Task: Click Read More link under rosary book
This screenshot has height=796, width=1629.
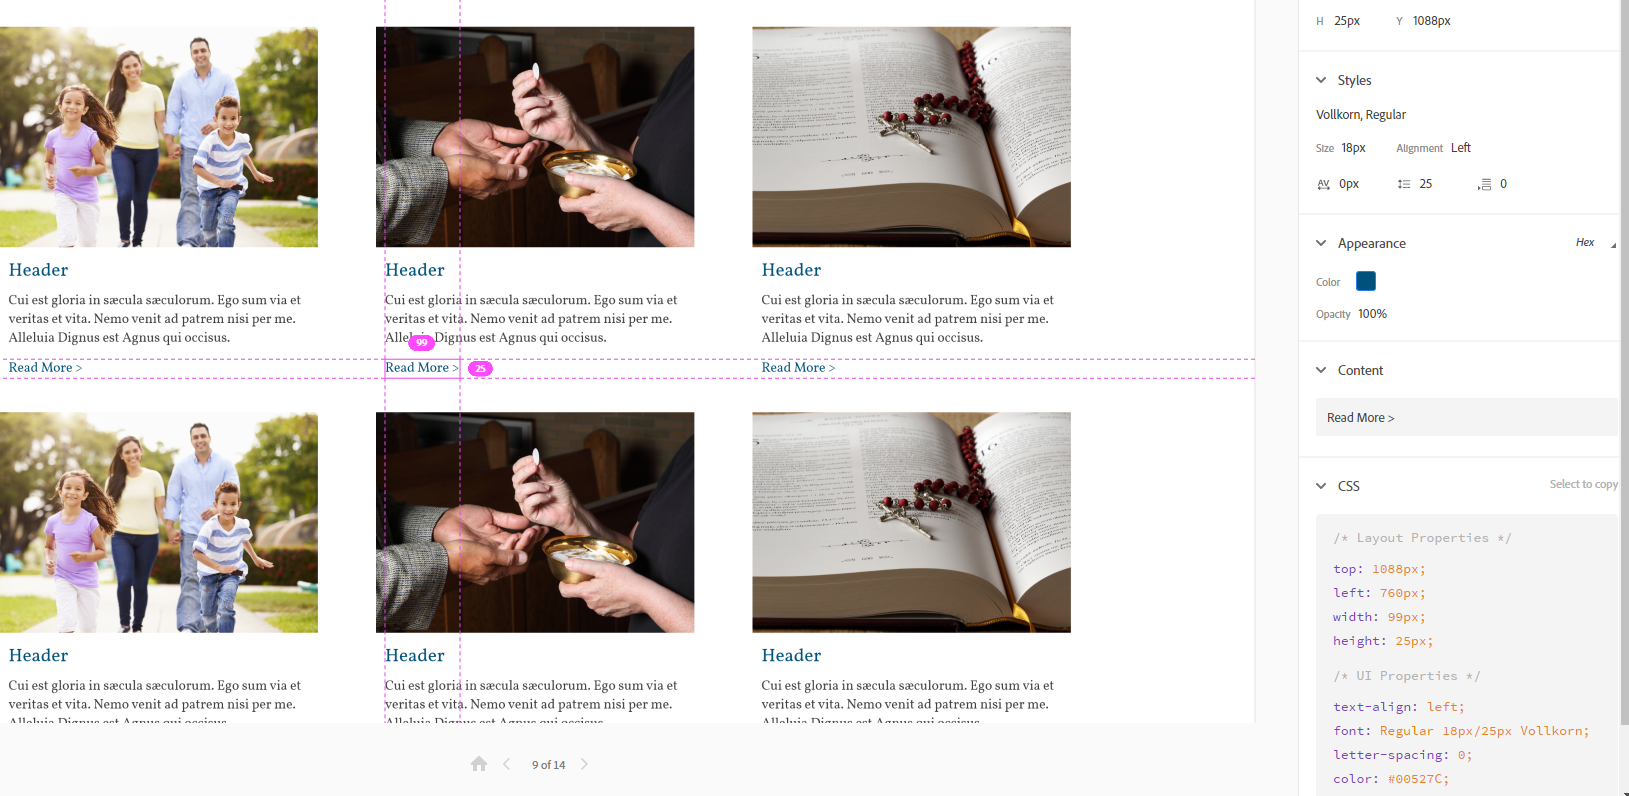Action: [798, 368]
